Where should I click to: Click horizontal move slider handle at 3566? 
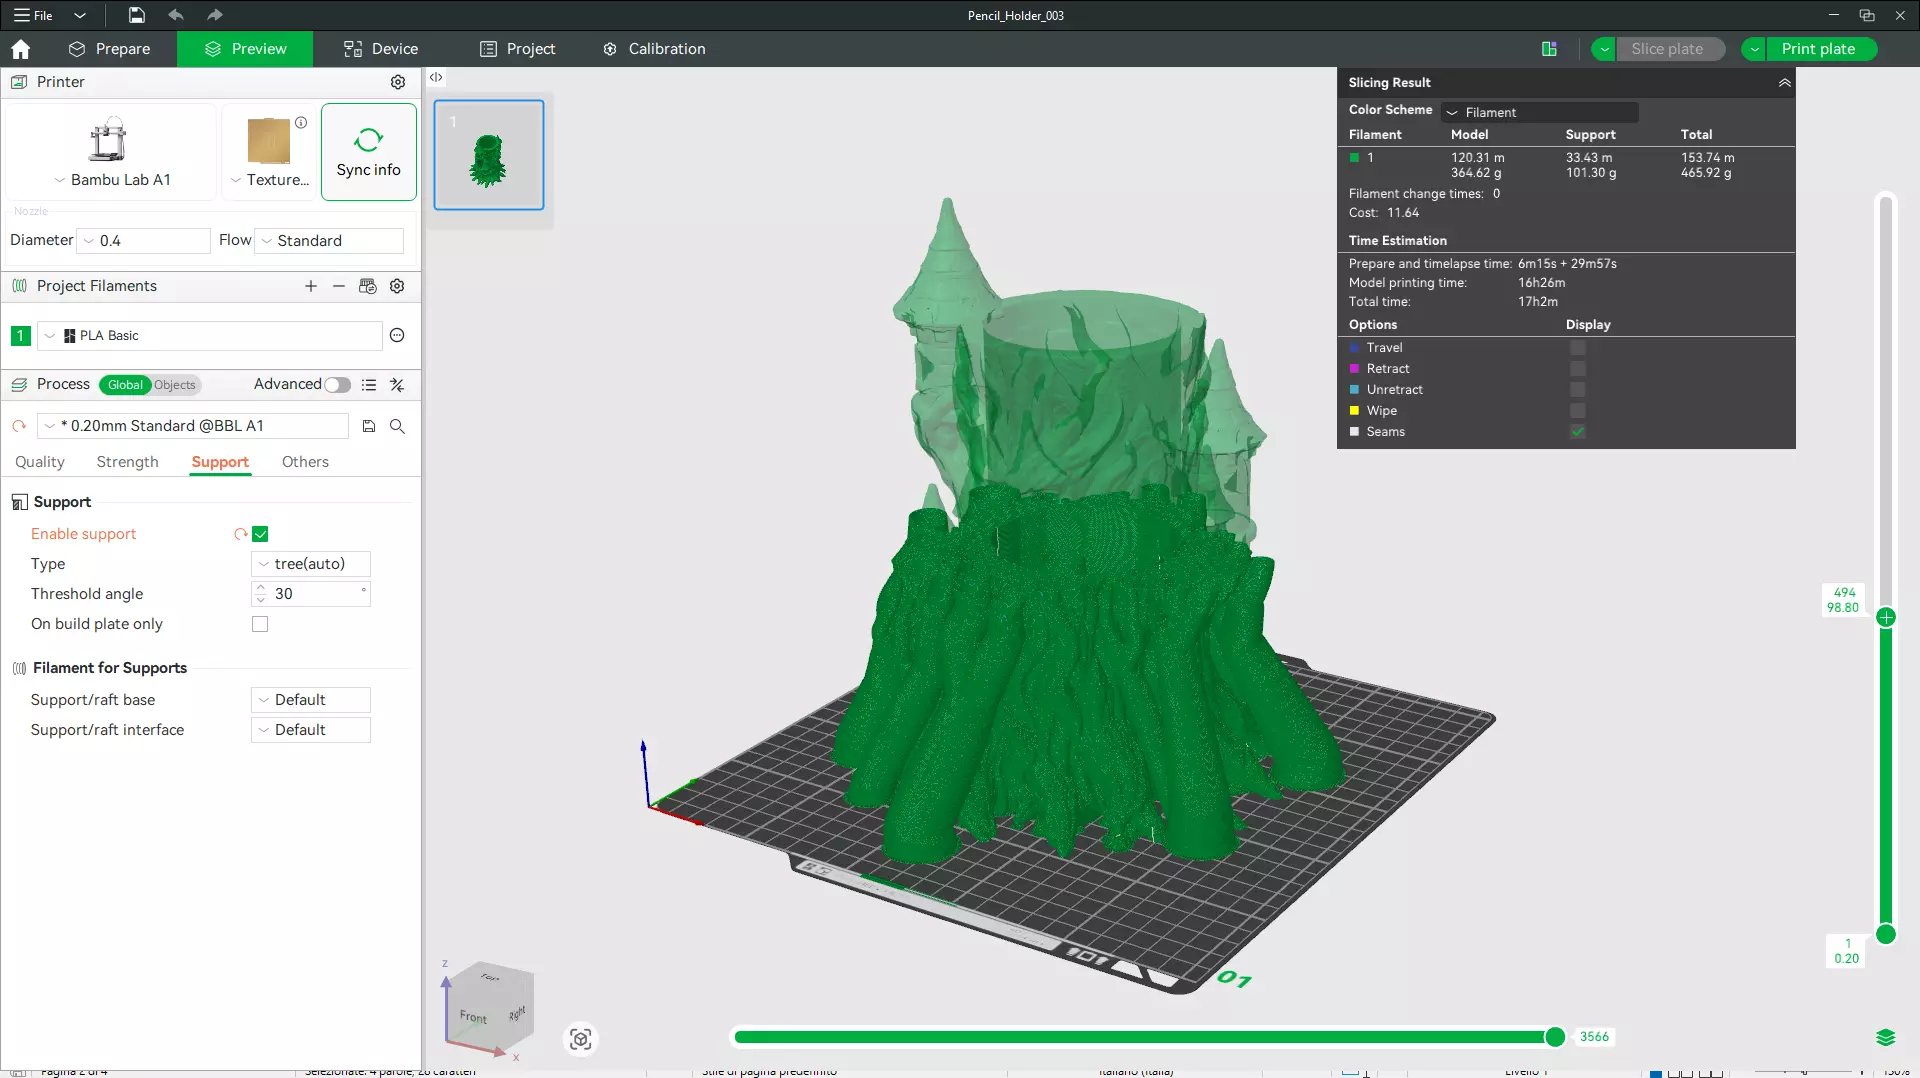tap(1555, 1037)
